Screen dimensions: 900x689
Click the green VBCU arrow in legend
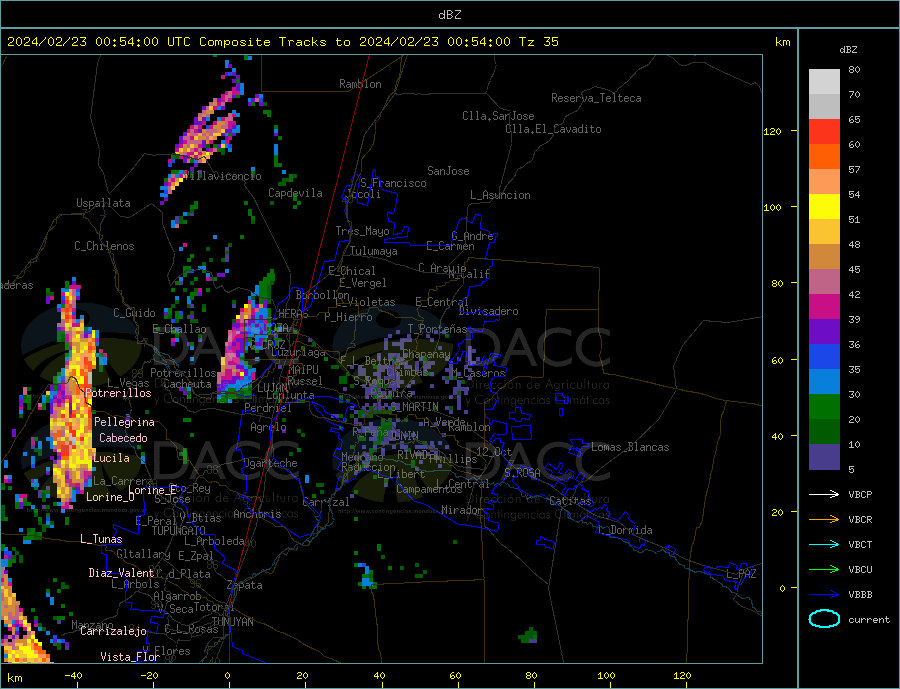[x=824, y=570]
